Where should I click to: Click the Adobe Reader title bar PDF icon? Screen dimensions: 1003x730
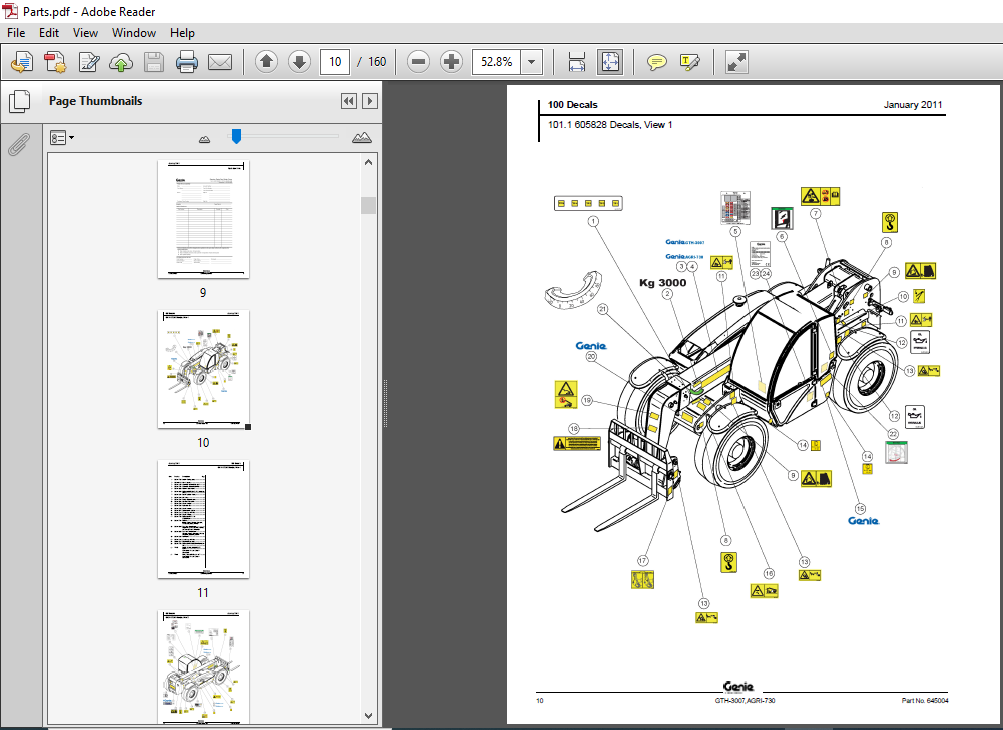point(11,12)
